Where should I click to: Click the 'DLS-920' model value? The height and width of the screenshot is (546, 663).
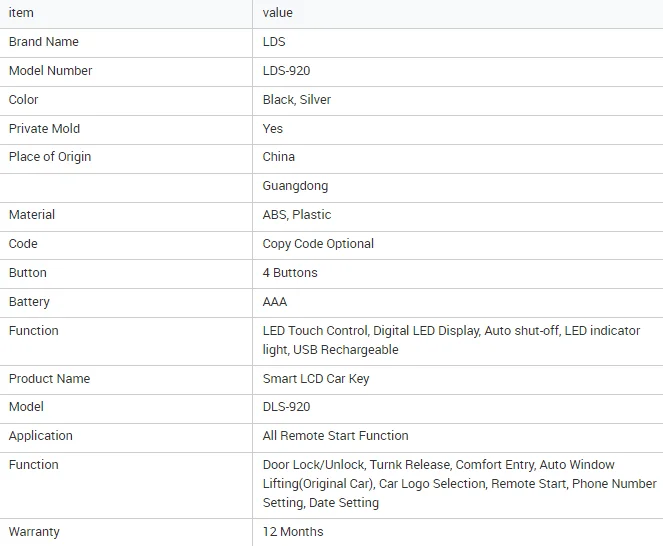pyautogui.click(x=287, y=407)
